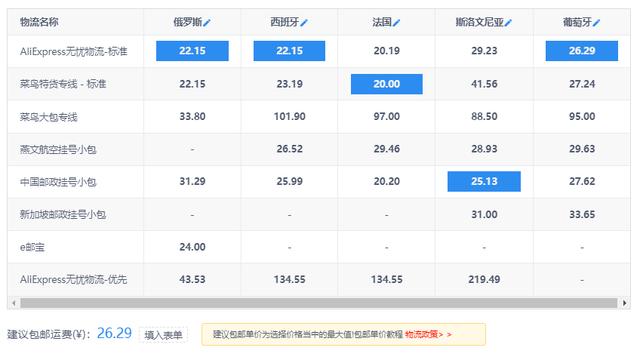Choose the 41.56 price cell
This screenshot has height=363, width=640.
pyautogui.click(x=484, y=84)
